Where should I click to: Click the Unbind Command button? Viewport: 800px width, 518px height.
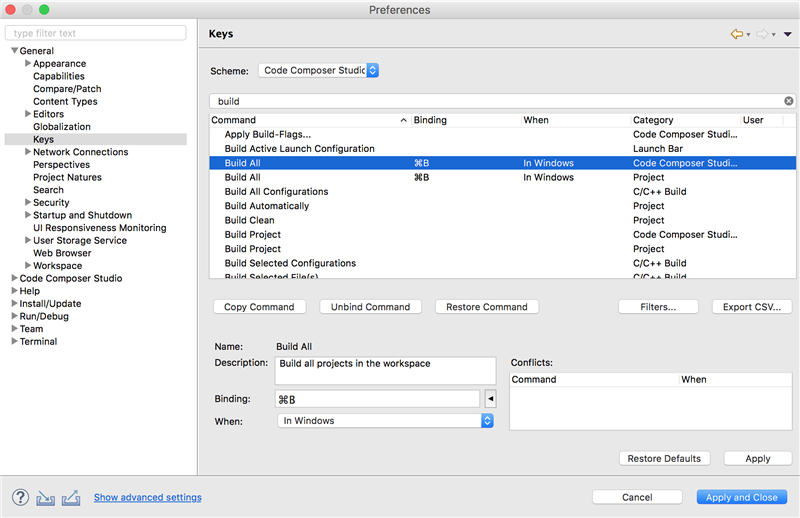point(370,307)
